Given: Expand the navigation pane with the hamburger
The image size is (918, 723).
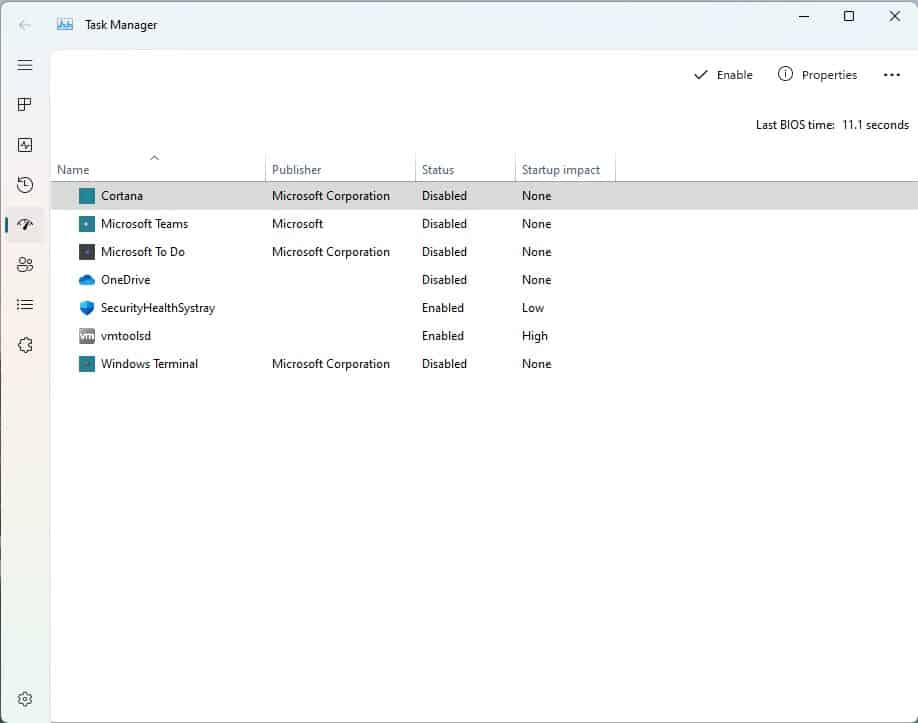Looking at the screenshot, I should (x=24, y=65).
